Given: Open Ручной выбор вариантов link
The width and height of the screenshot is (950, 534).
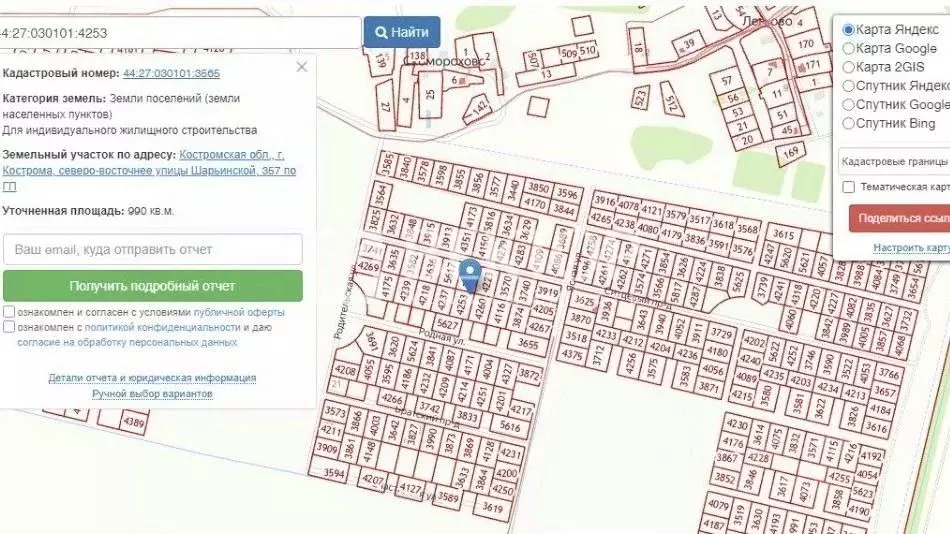Looking at the screenshot, I should tap(152, 394).
